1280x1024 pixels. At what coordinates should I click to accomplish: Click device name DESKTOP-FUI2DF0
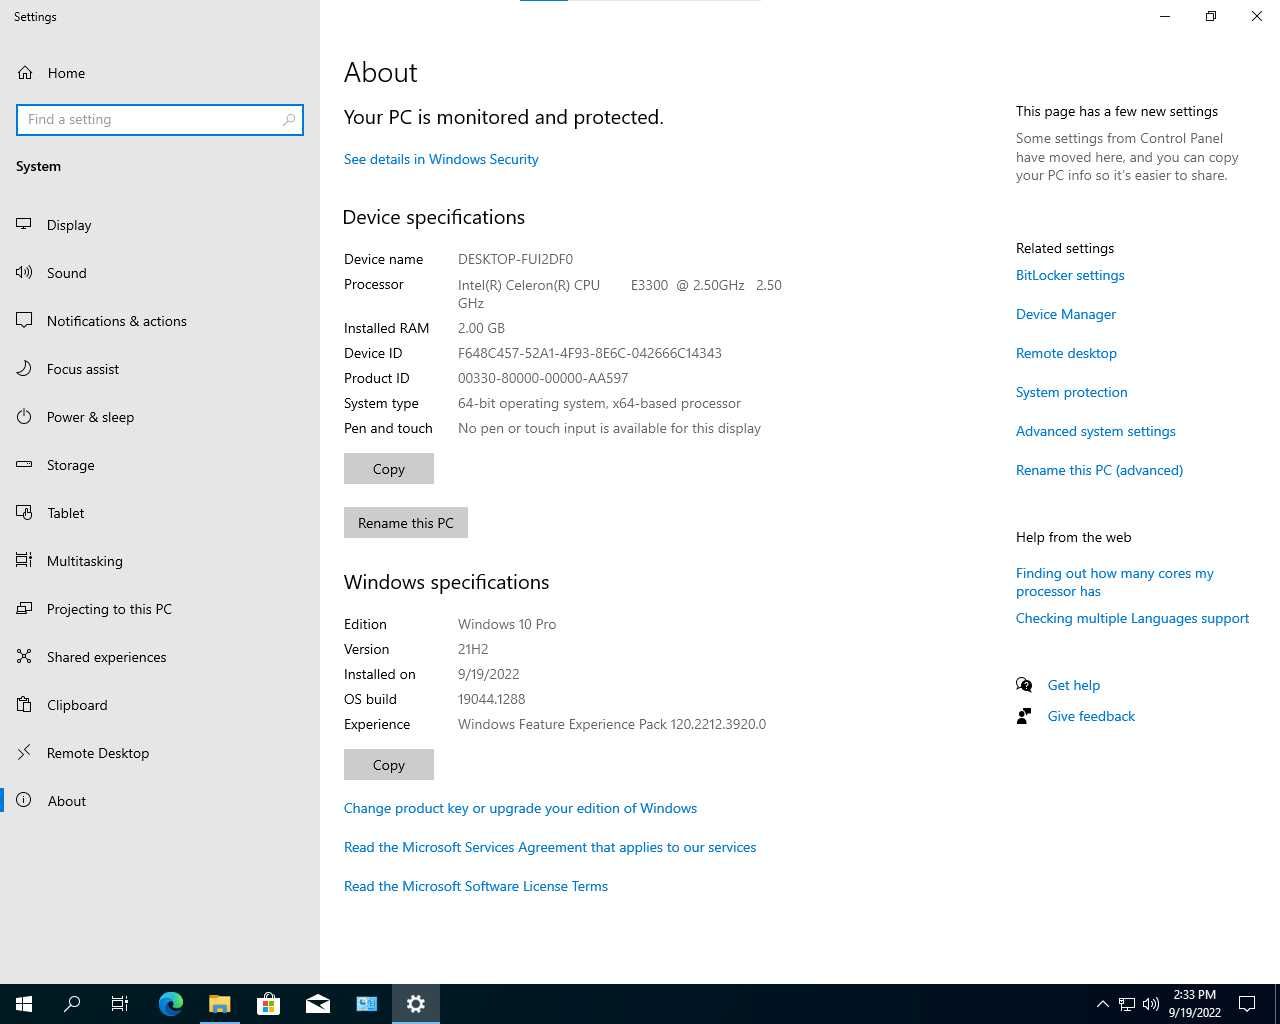515,259
